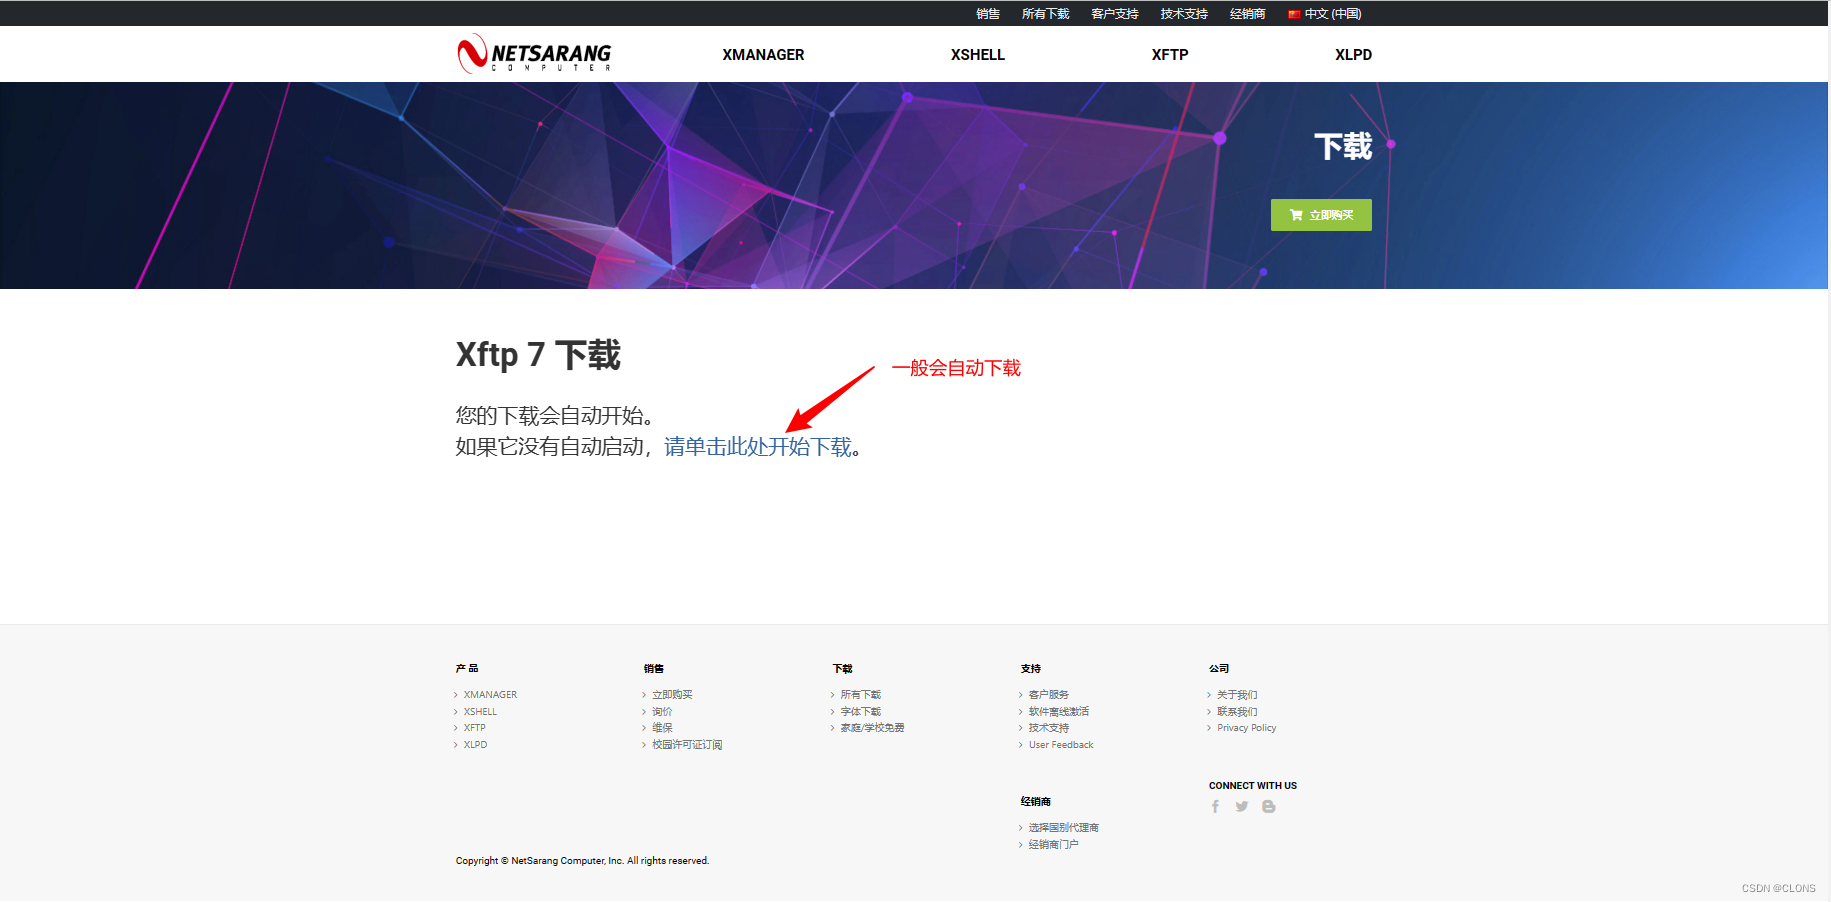1831x902 pixels.
Task: Open 经销商 in the top bar
Action: [1248, 14]
